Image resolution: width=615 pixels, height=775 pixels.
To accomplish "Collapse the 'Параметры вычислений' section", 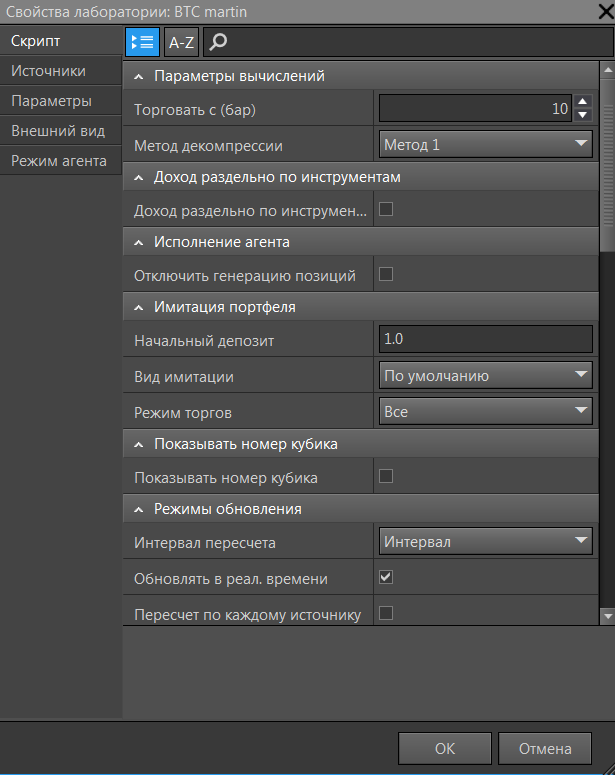I will [x=139, y=77].
